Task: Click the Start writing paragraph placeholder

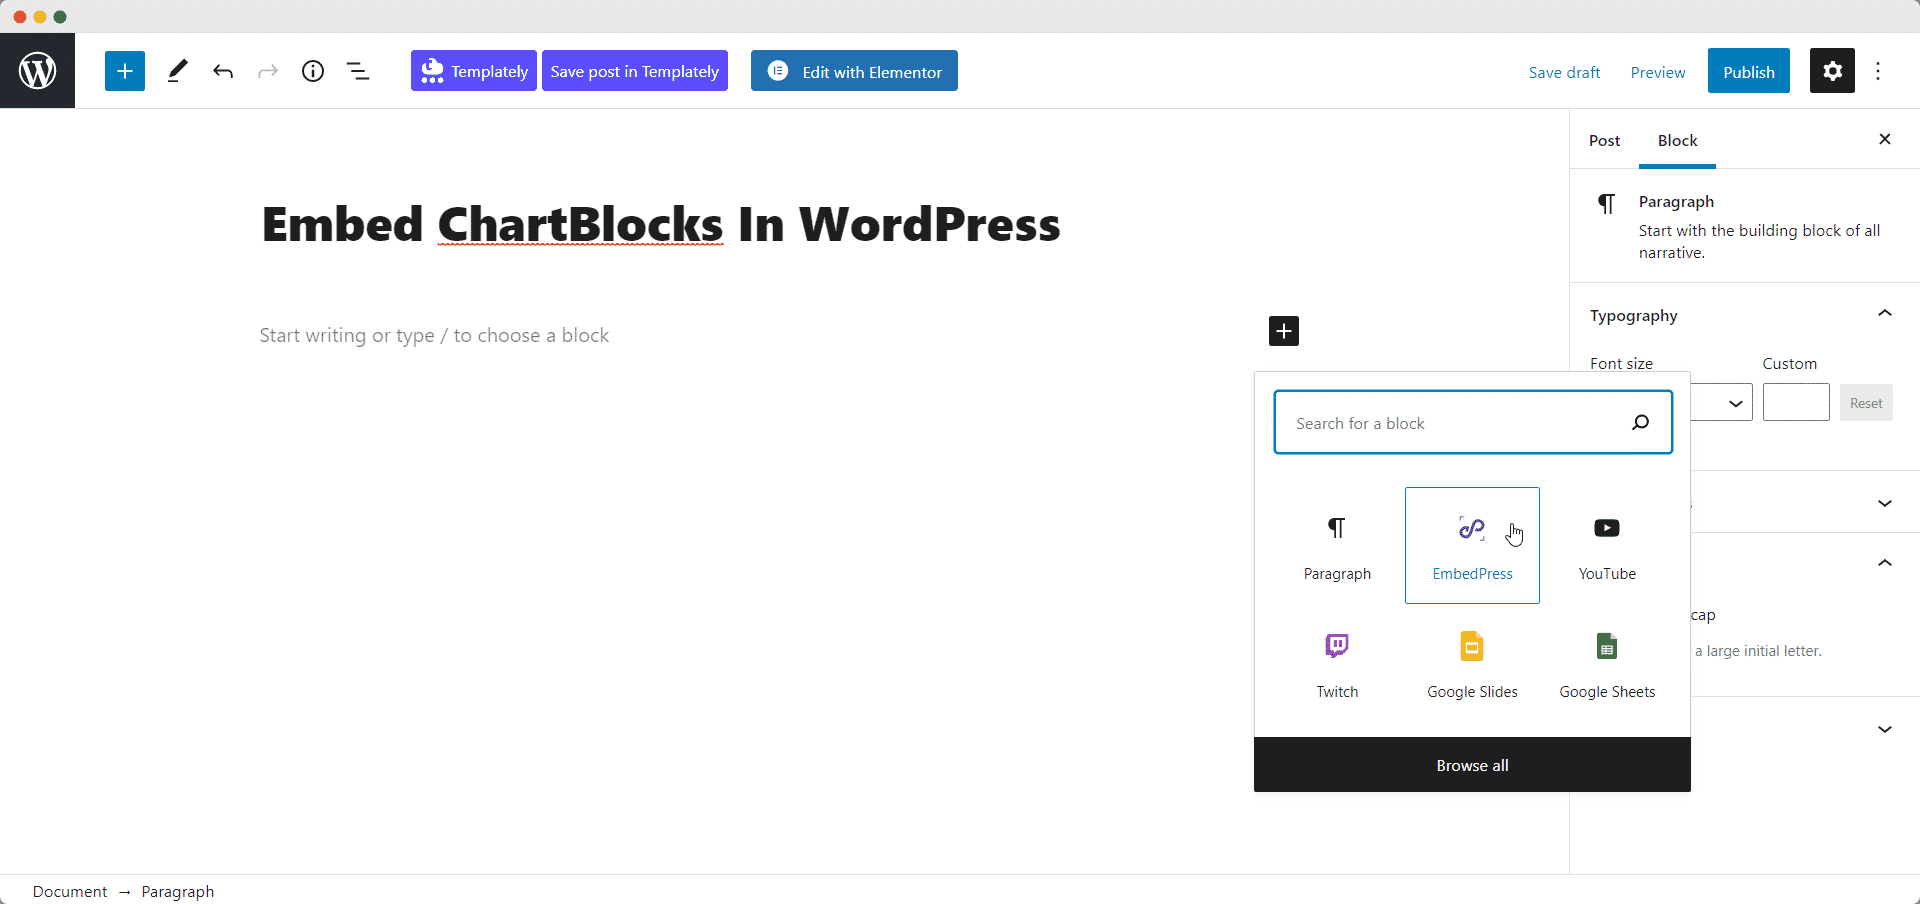Action: point(434,335)
